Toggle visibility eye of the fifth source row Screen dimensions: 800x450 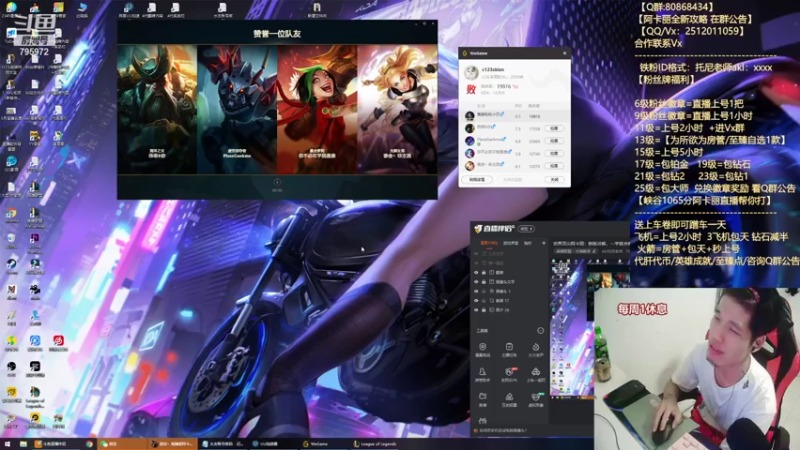point(477,291)
